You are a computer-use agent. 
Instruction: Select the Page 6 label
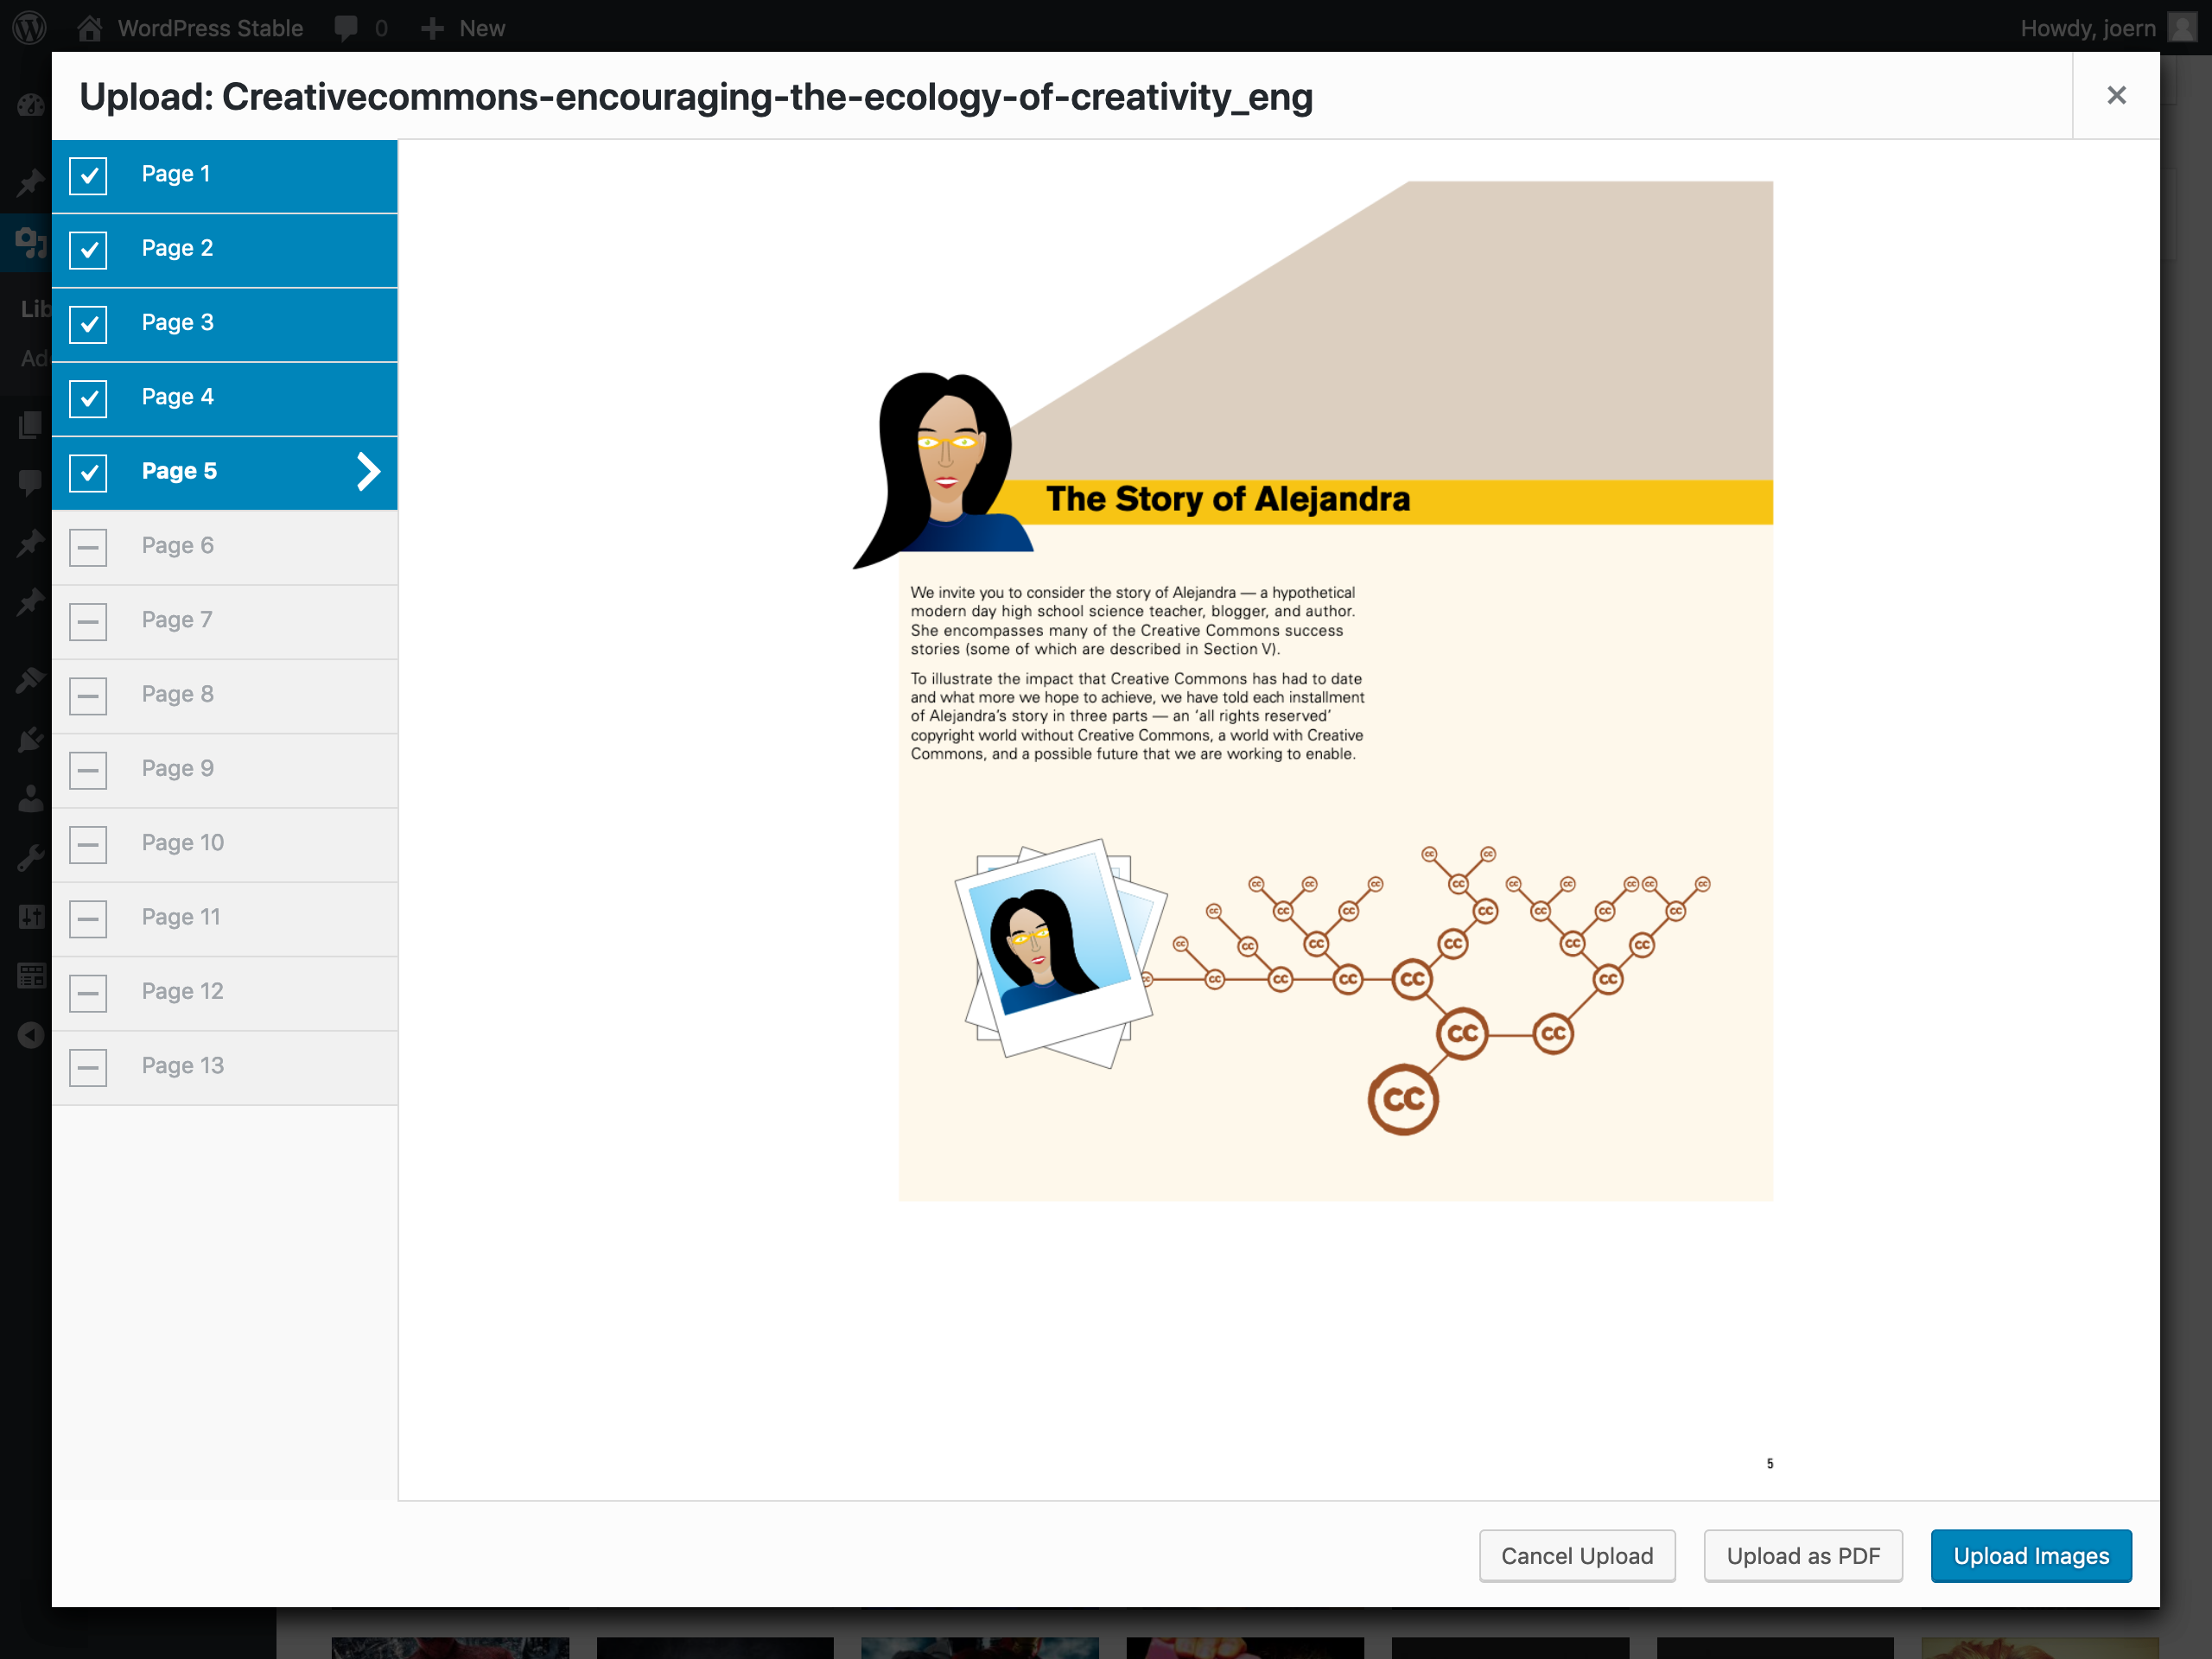click(177, 545)
